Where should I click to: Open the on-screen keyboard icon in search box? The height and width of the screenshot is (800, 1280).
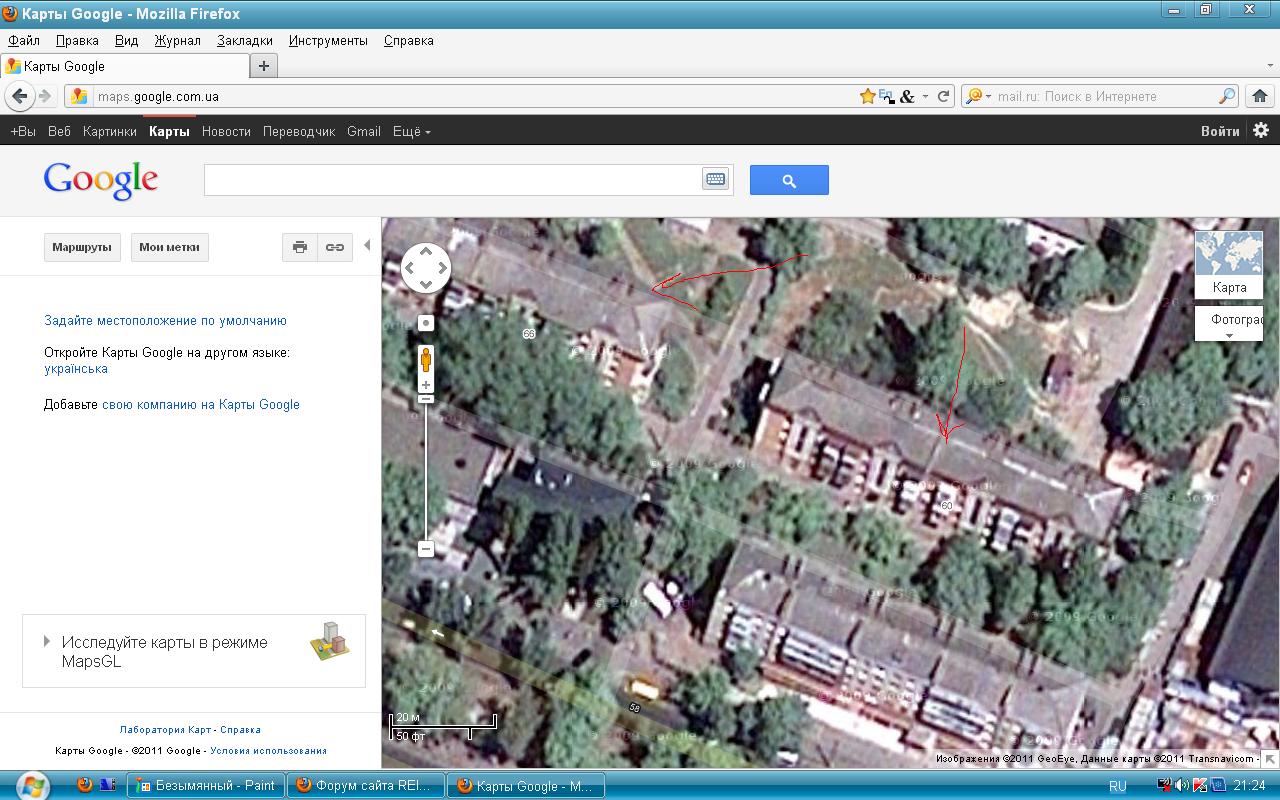point(715,180)
